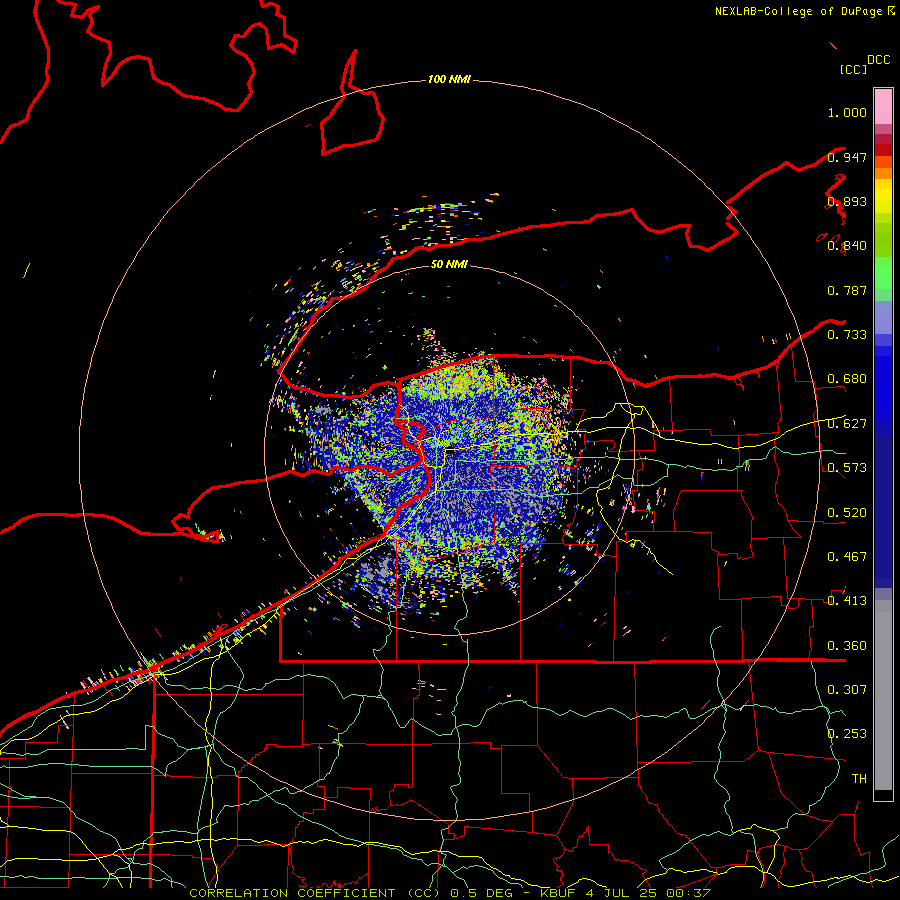900x900 pixels.
Task: Select the 0.467 scale value
Action: tap(847, 557)
